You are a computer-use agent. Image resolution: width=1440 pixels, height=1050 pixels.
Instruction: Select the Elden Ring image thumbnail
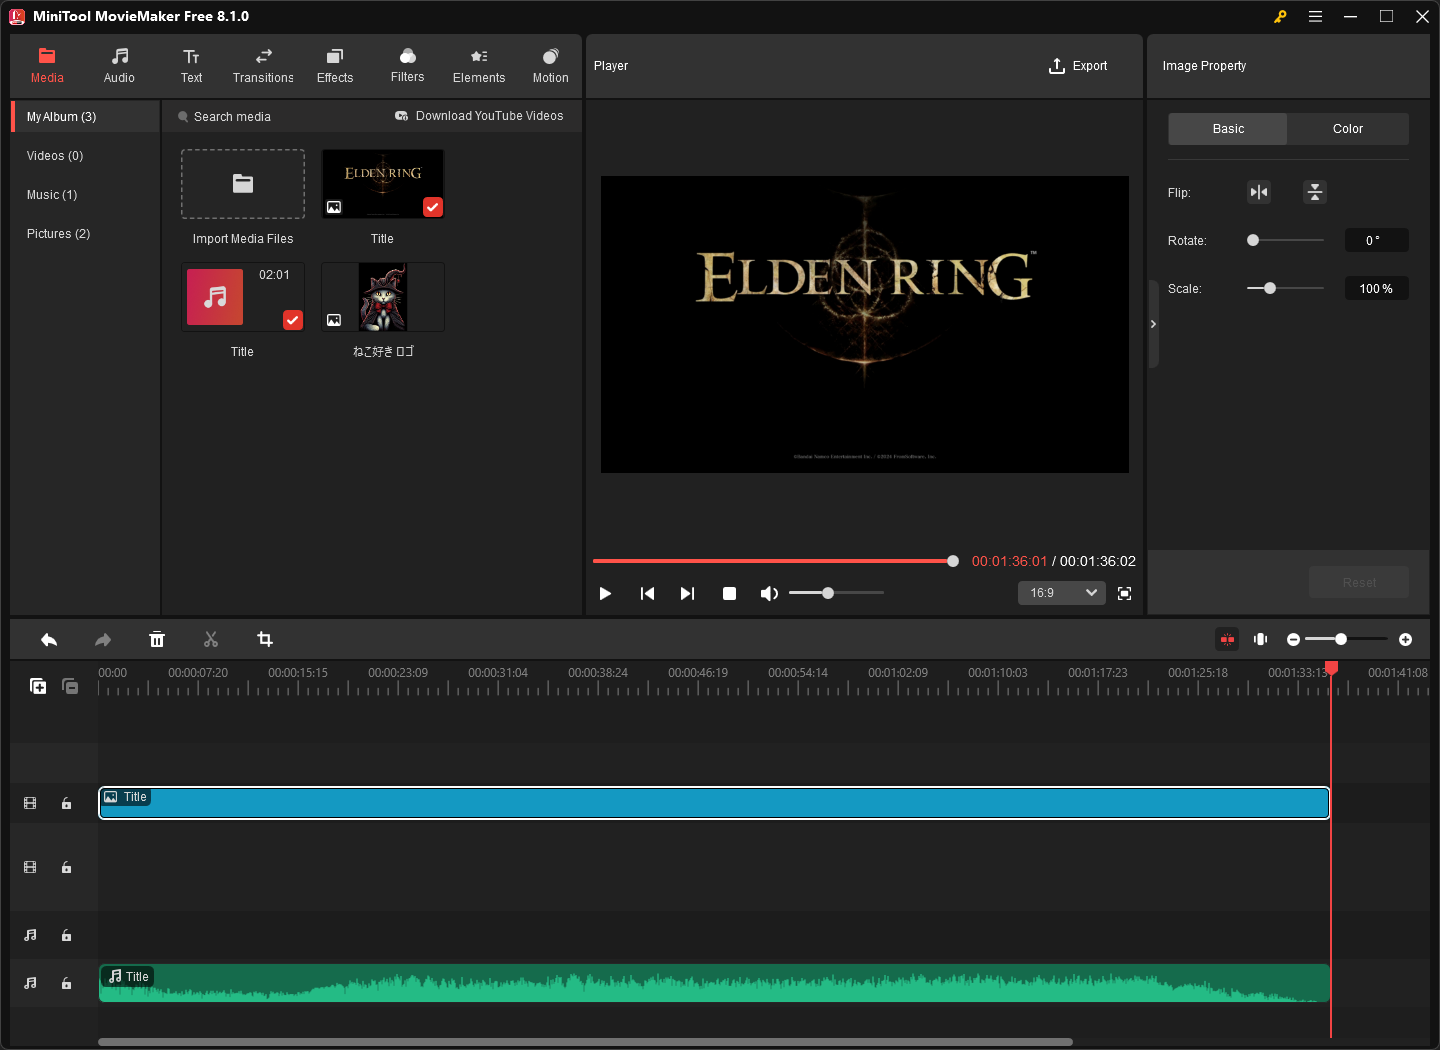pyautogui.click(x=383, y=184)
